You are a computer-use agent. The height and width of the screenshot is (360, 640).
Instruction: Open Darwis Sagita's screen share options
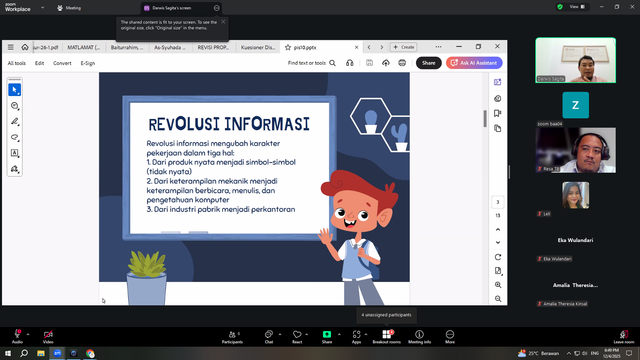[216, 8]
